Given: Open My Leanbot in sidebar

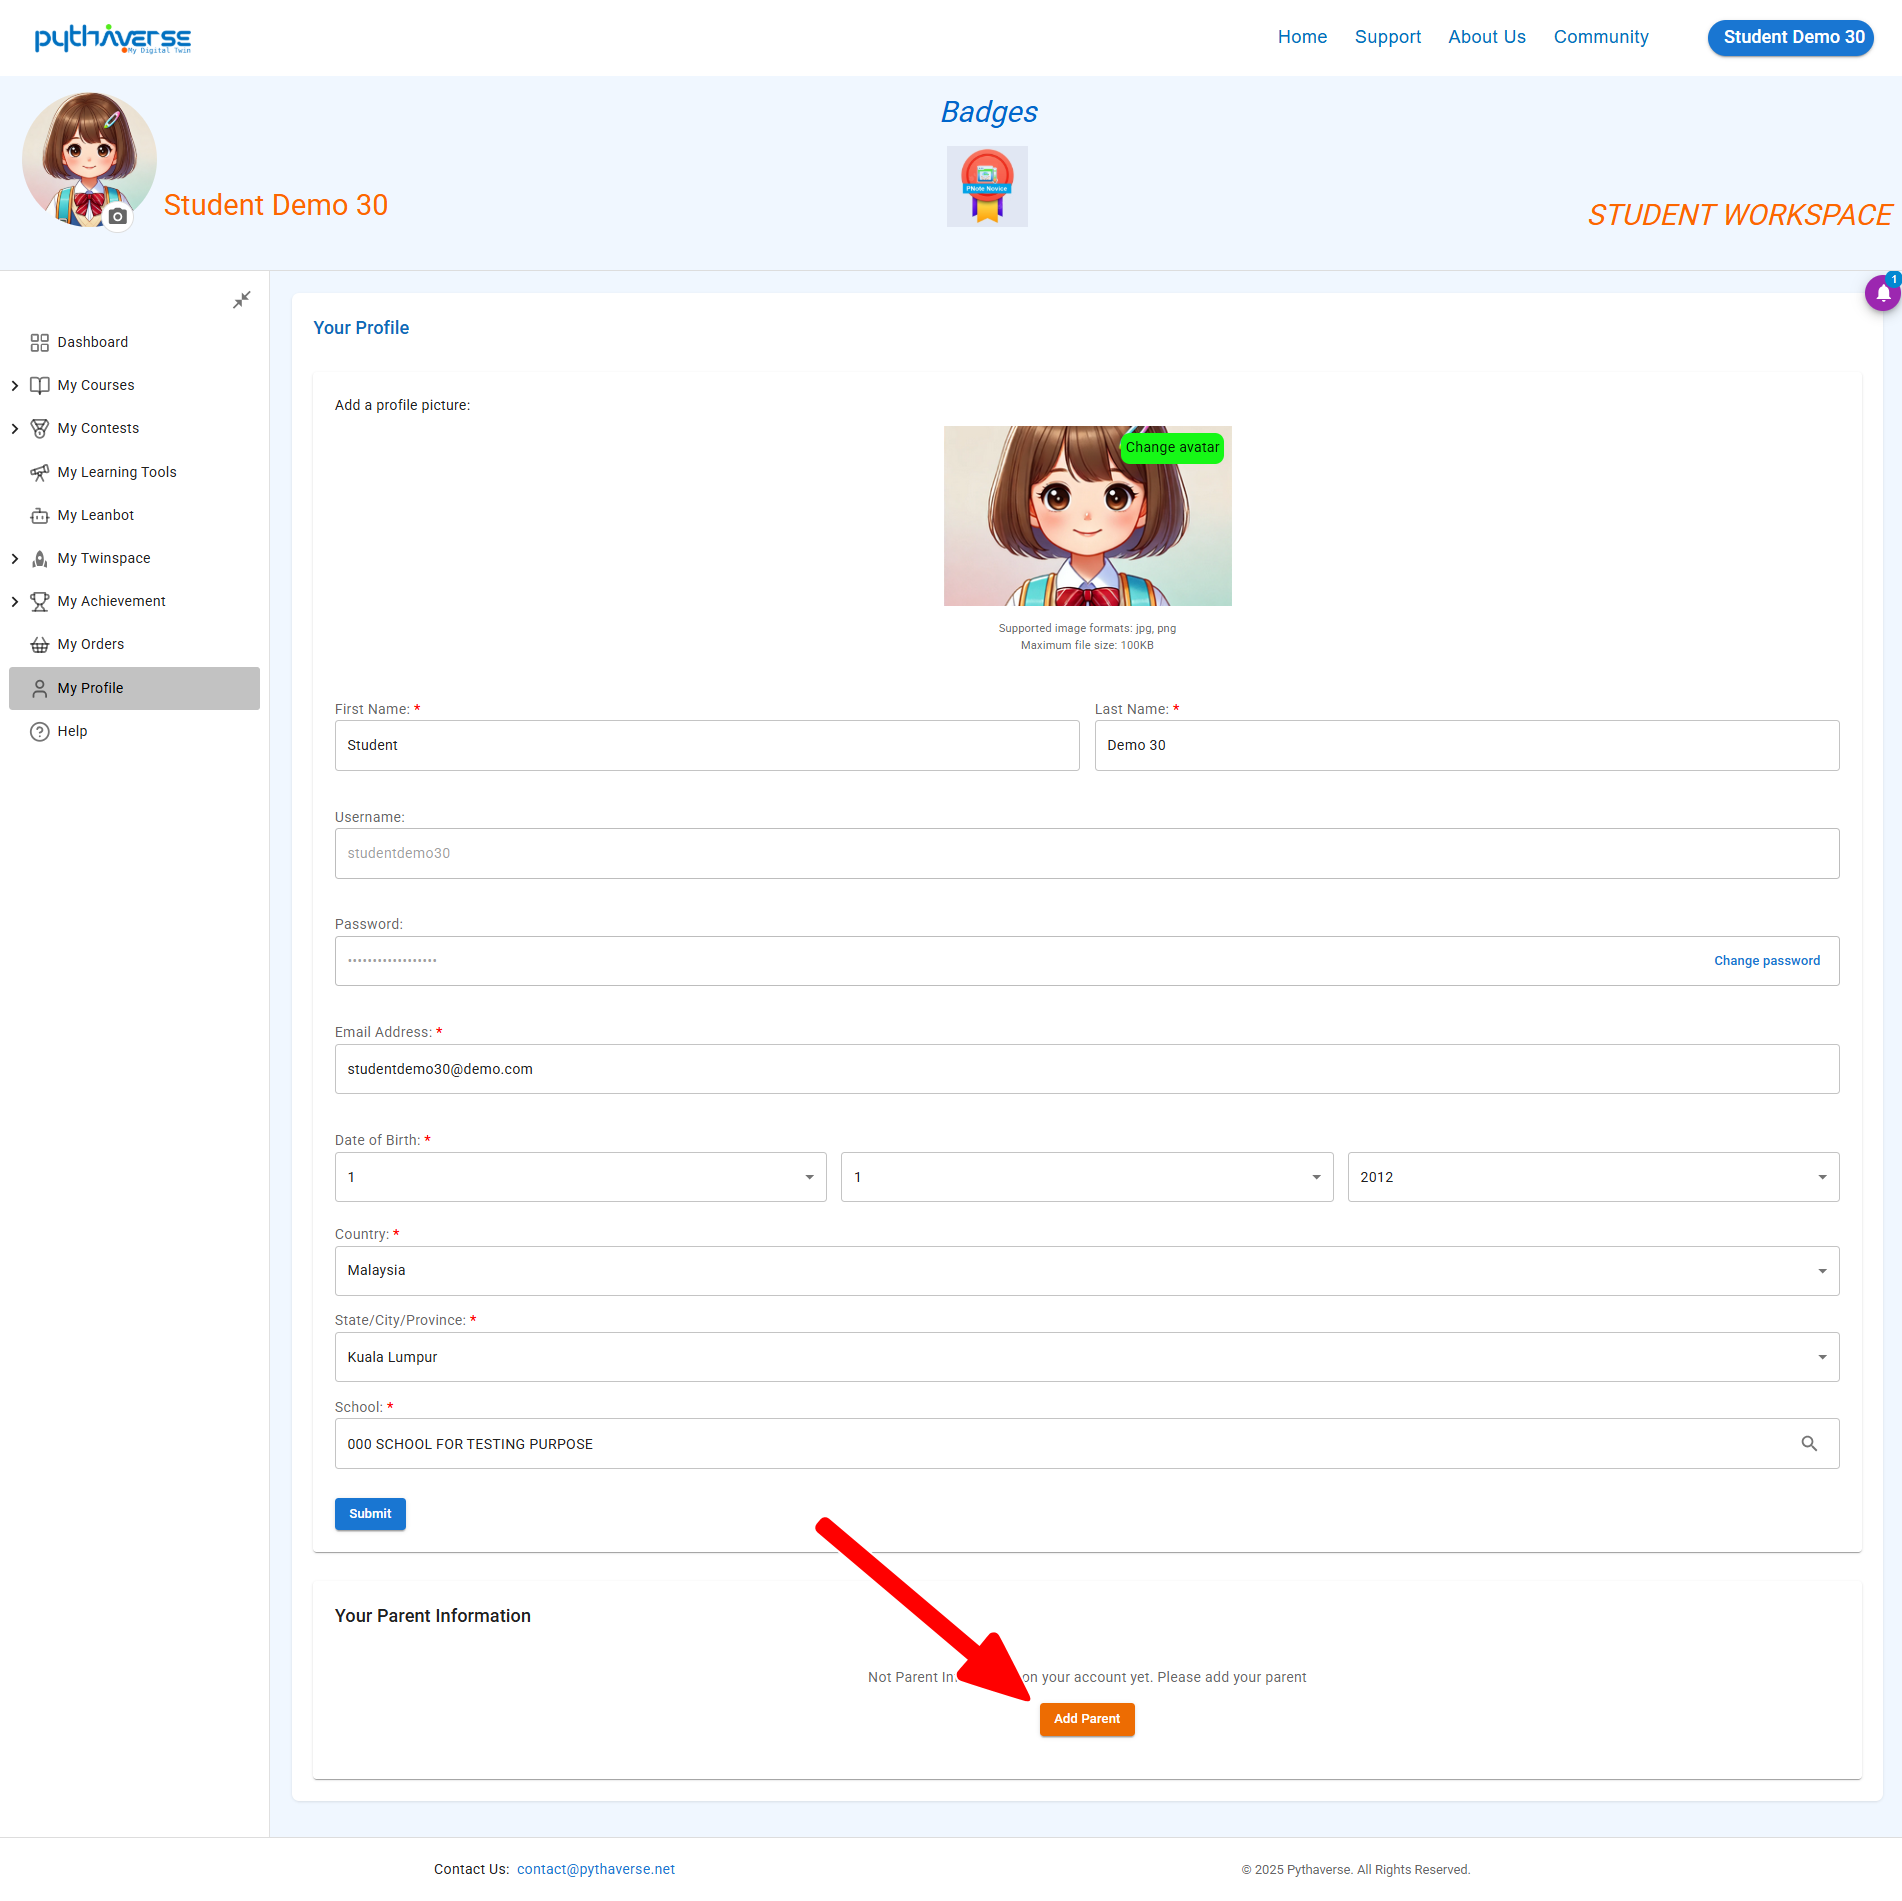Looking at the screenshot, I should point(95,515).
